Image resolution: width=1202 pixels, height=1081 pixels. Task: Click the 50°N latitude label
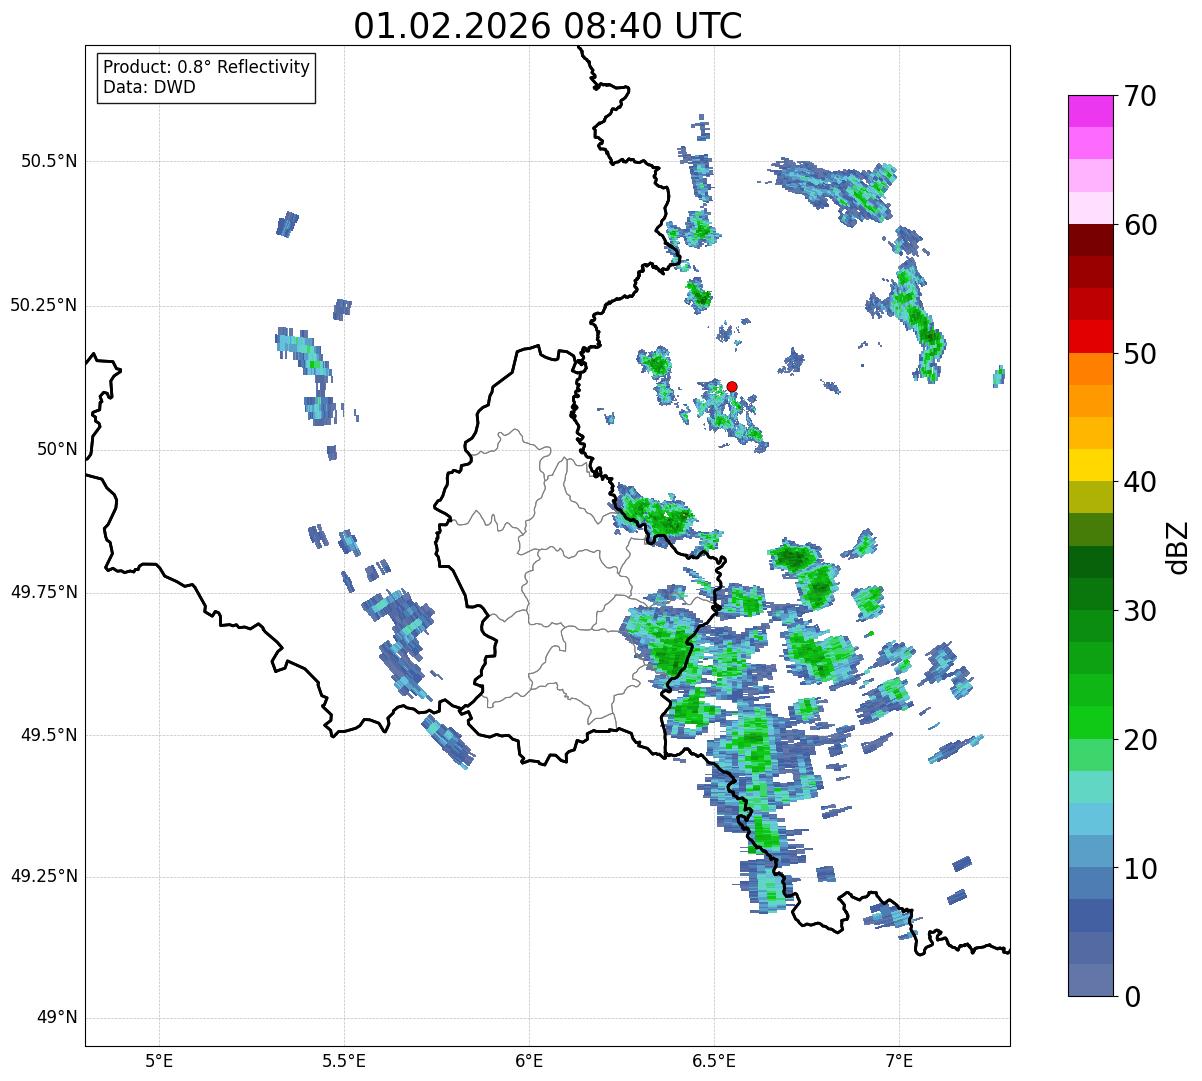[57, 449]
